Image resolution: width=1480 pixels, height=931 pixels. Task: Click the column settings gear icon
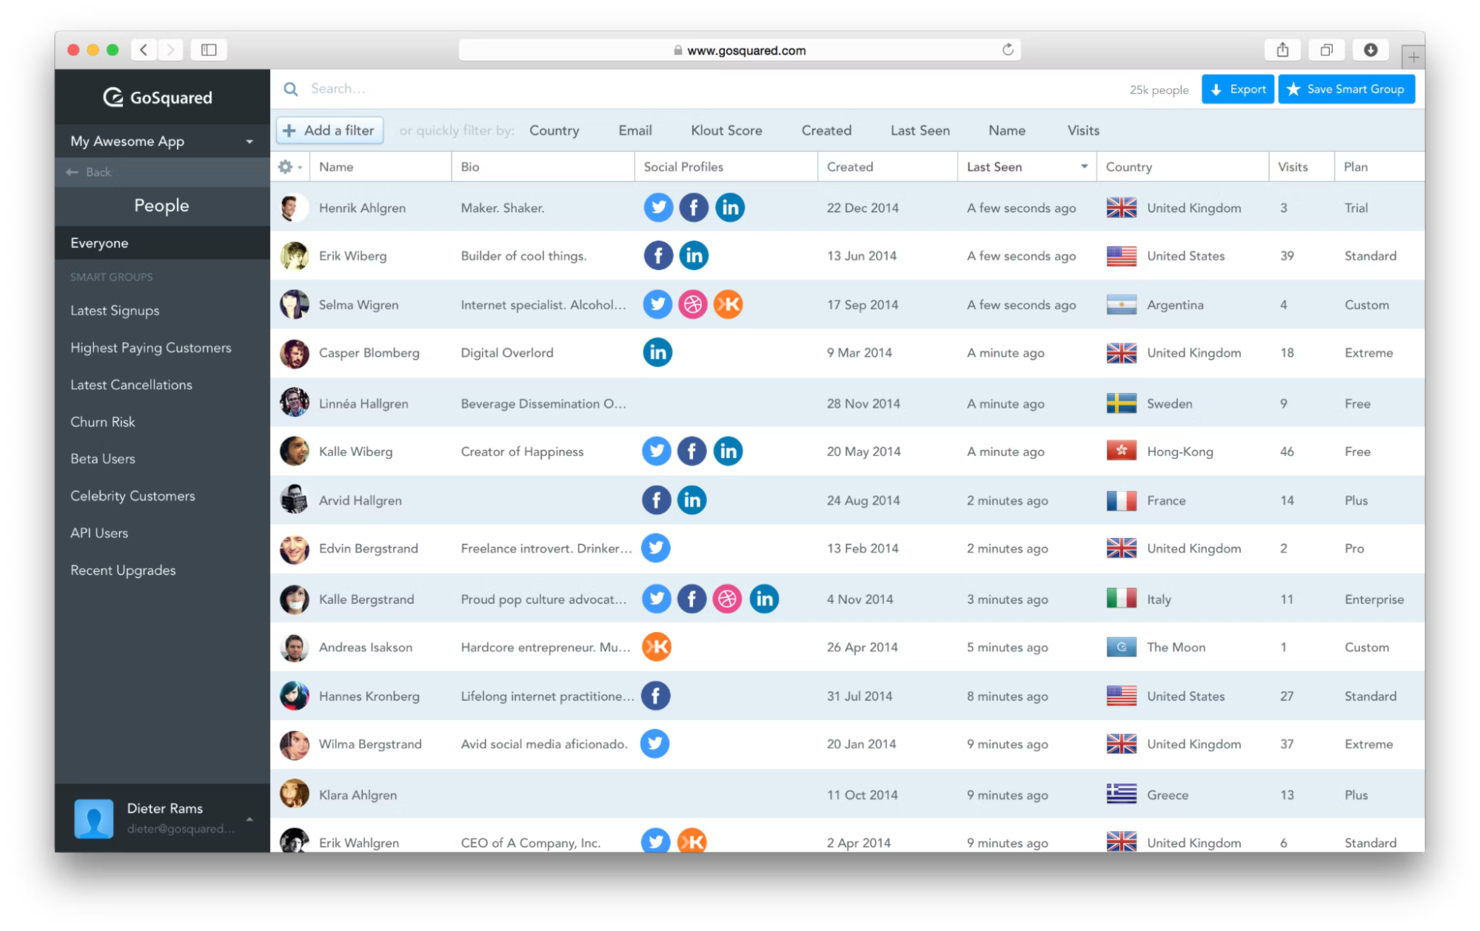coord(286,166)
